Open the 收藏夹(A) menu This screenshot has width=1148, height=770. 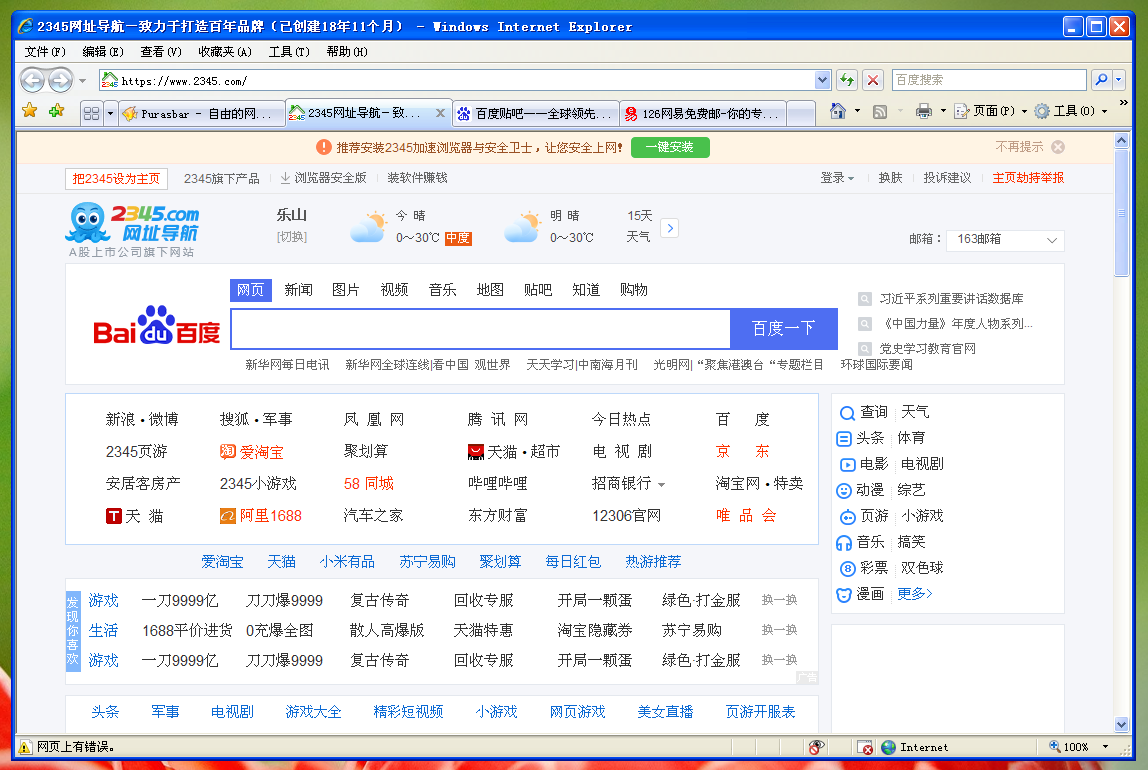click(x=225, y=51)
